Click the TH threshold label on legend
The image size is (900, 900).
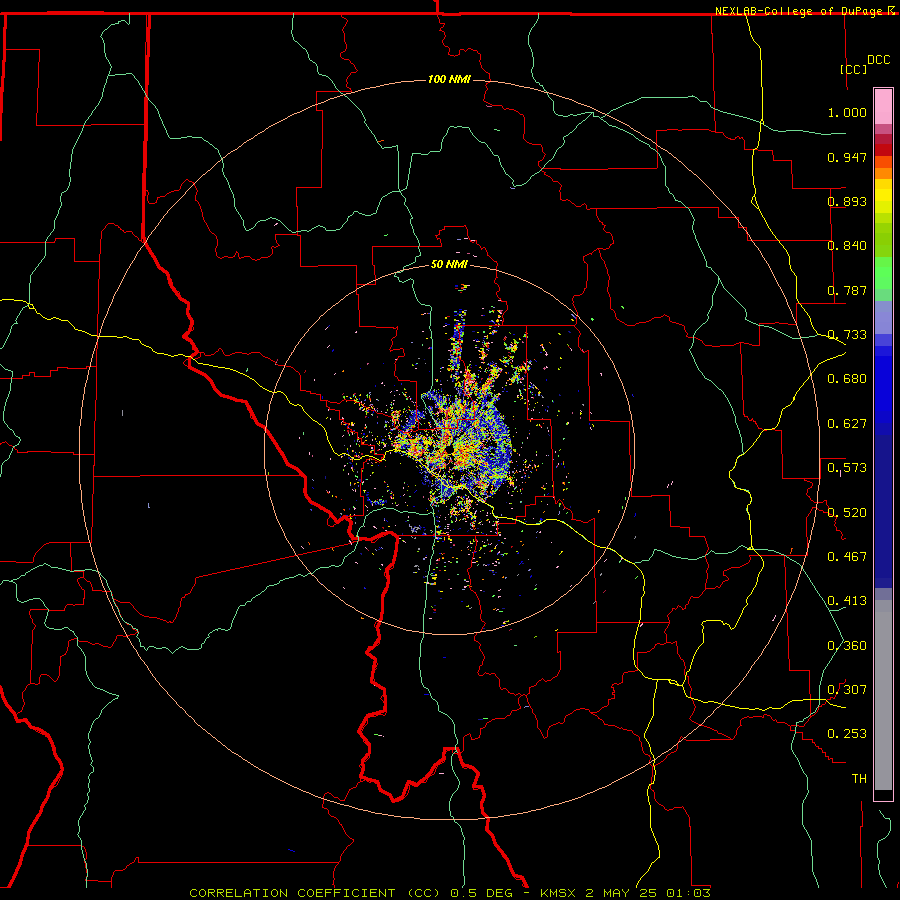pos(859,779)
